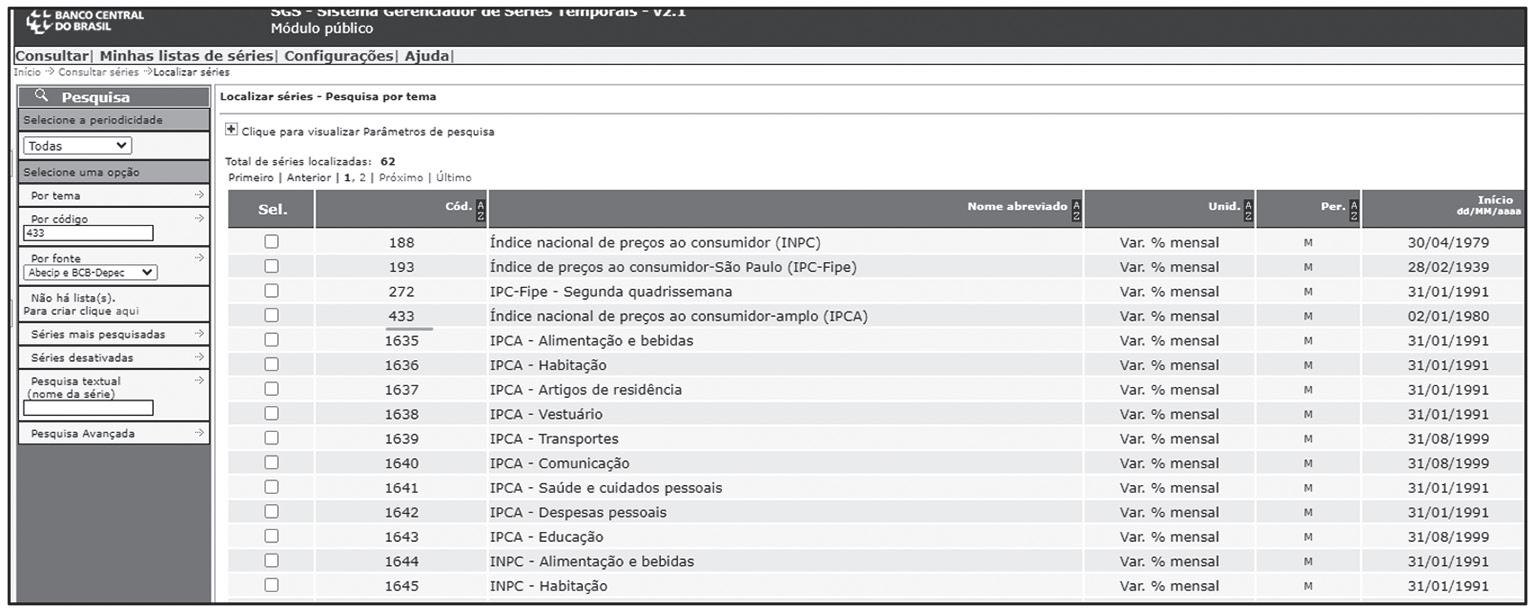Click date 02/01/1980 for IPCA
The image size is (1535, 613).
click(1448, 316)
